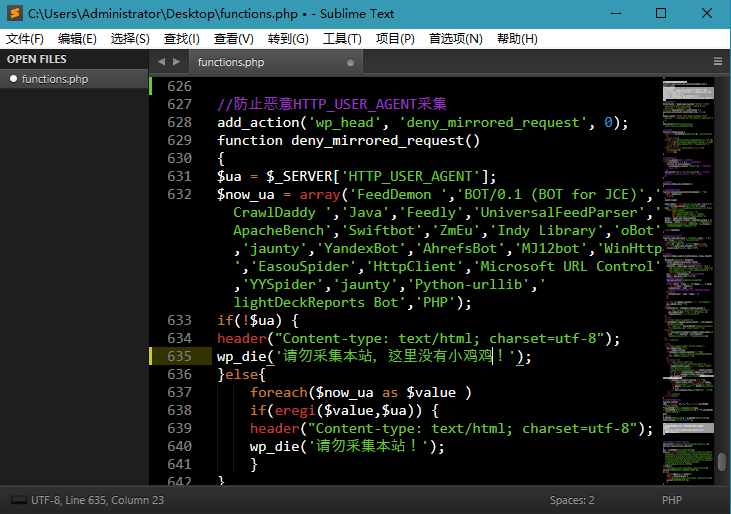Open the PHP syntax selector
This screenshot has width=731, height=514.
coord(672,500)
